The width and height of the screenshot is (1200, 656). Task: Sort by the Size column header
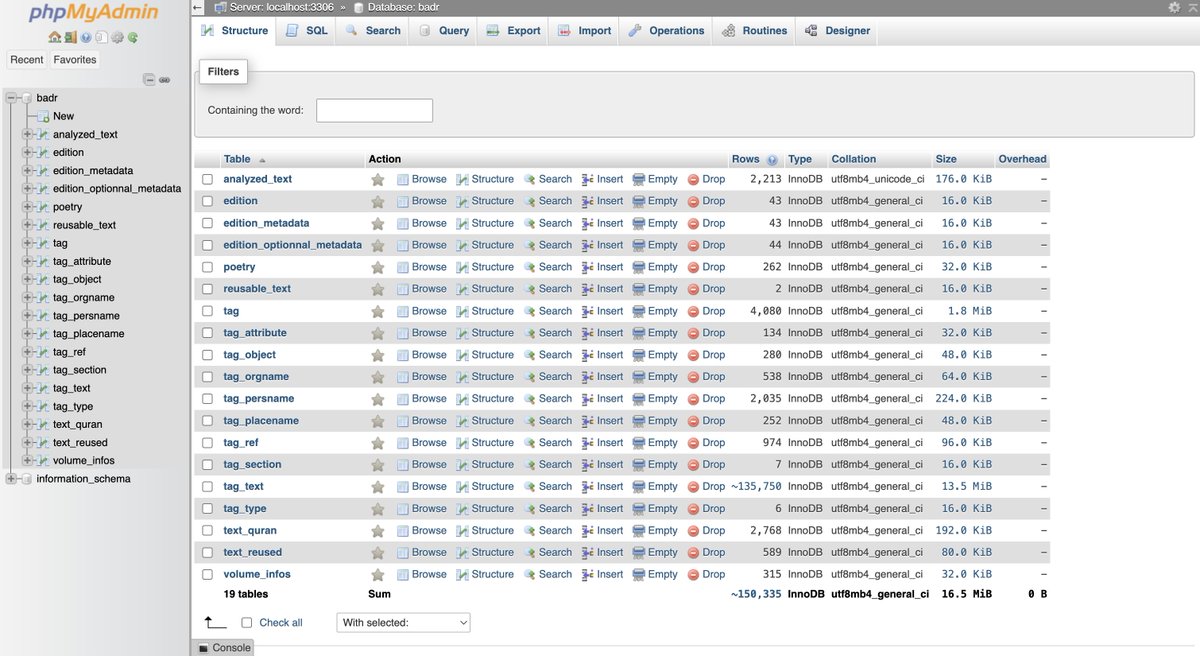pos(946,159)
